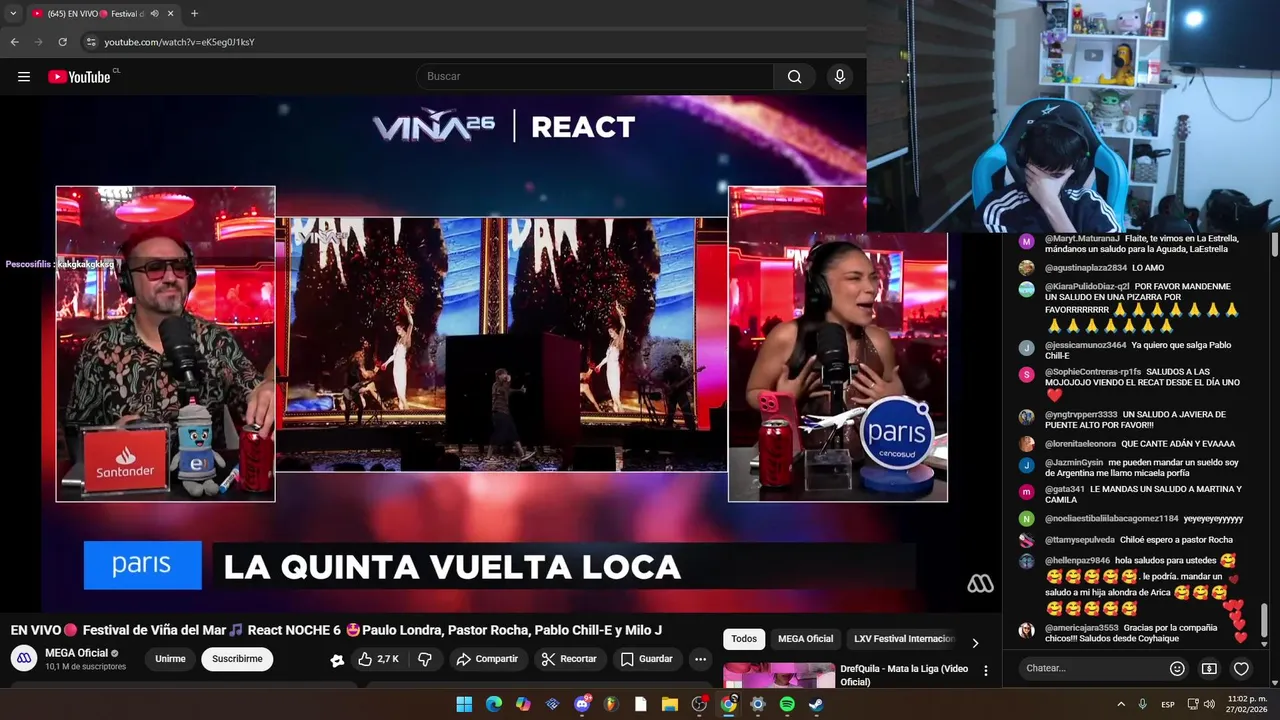Reload the page in the browser
The width and height of the screenshot is (1280, 720).
tap(62, 42)
